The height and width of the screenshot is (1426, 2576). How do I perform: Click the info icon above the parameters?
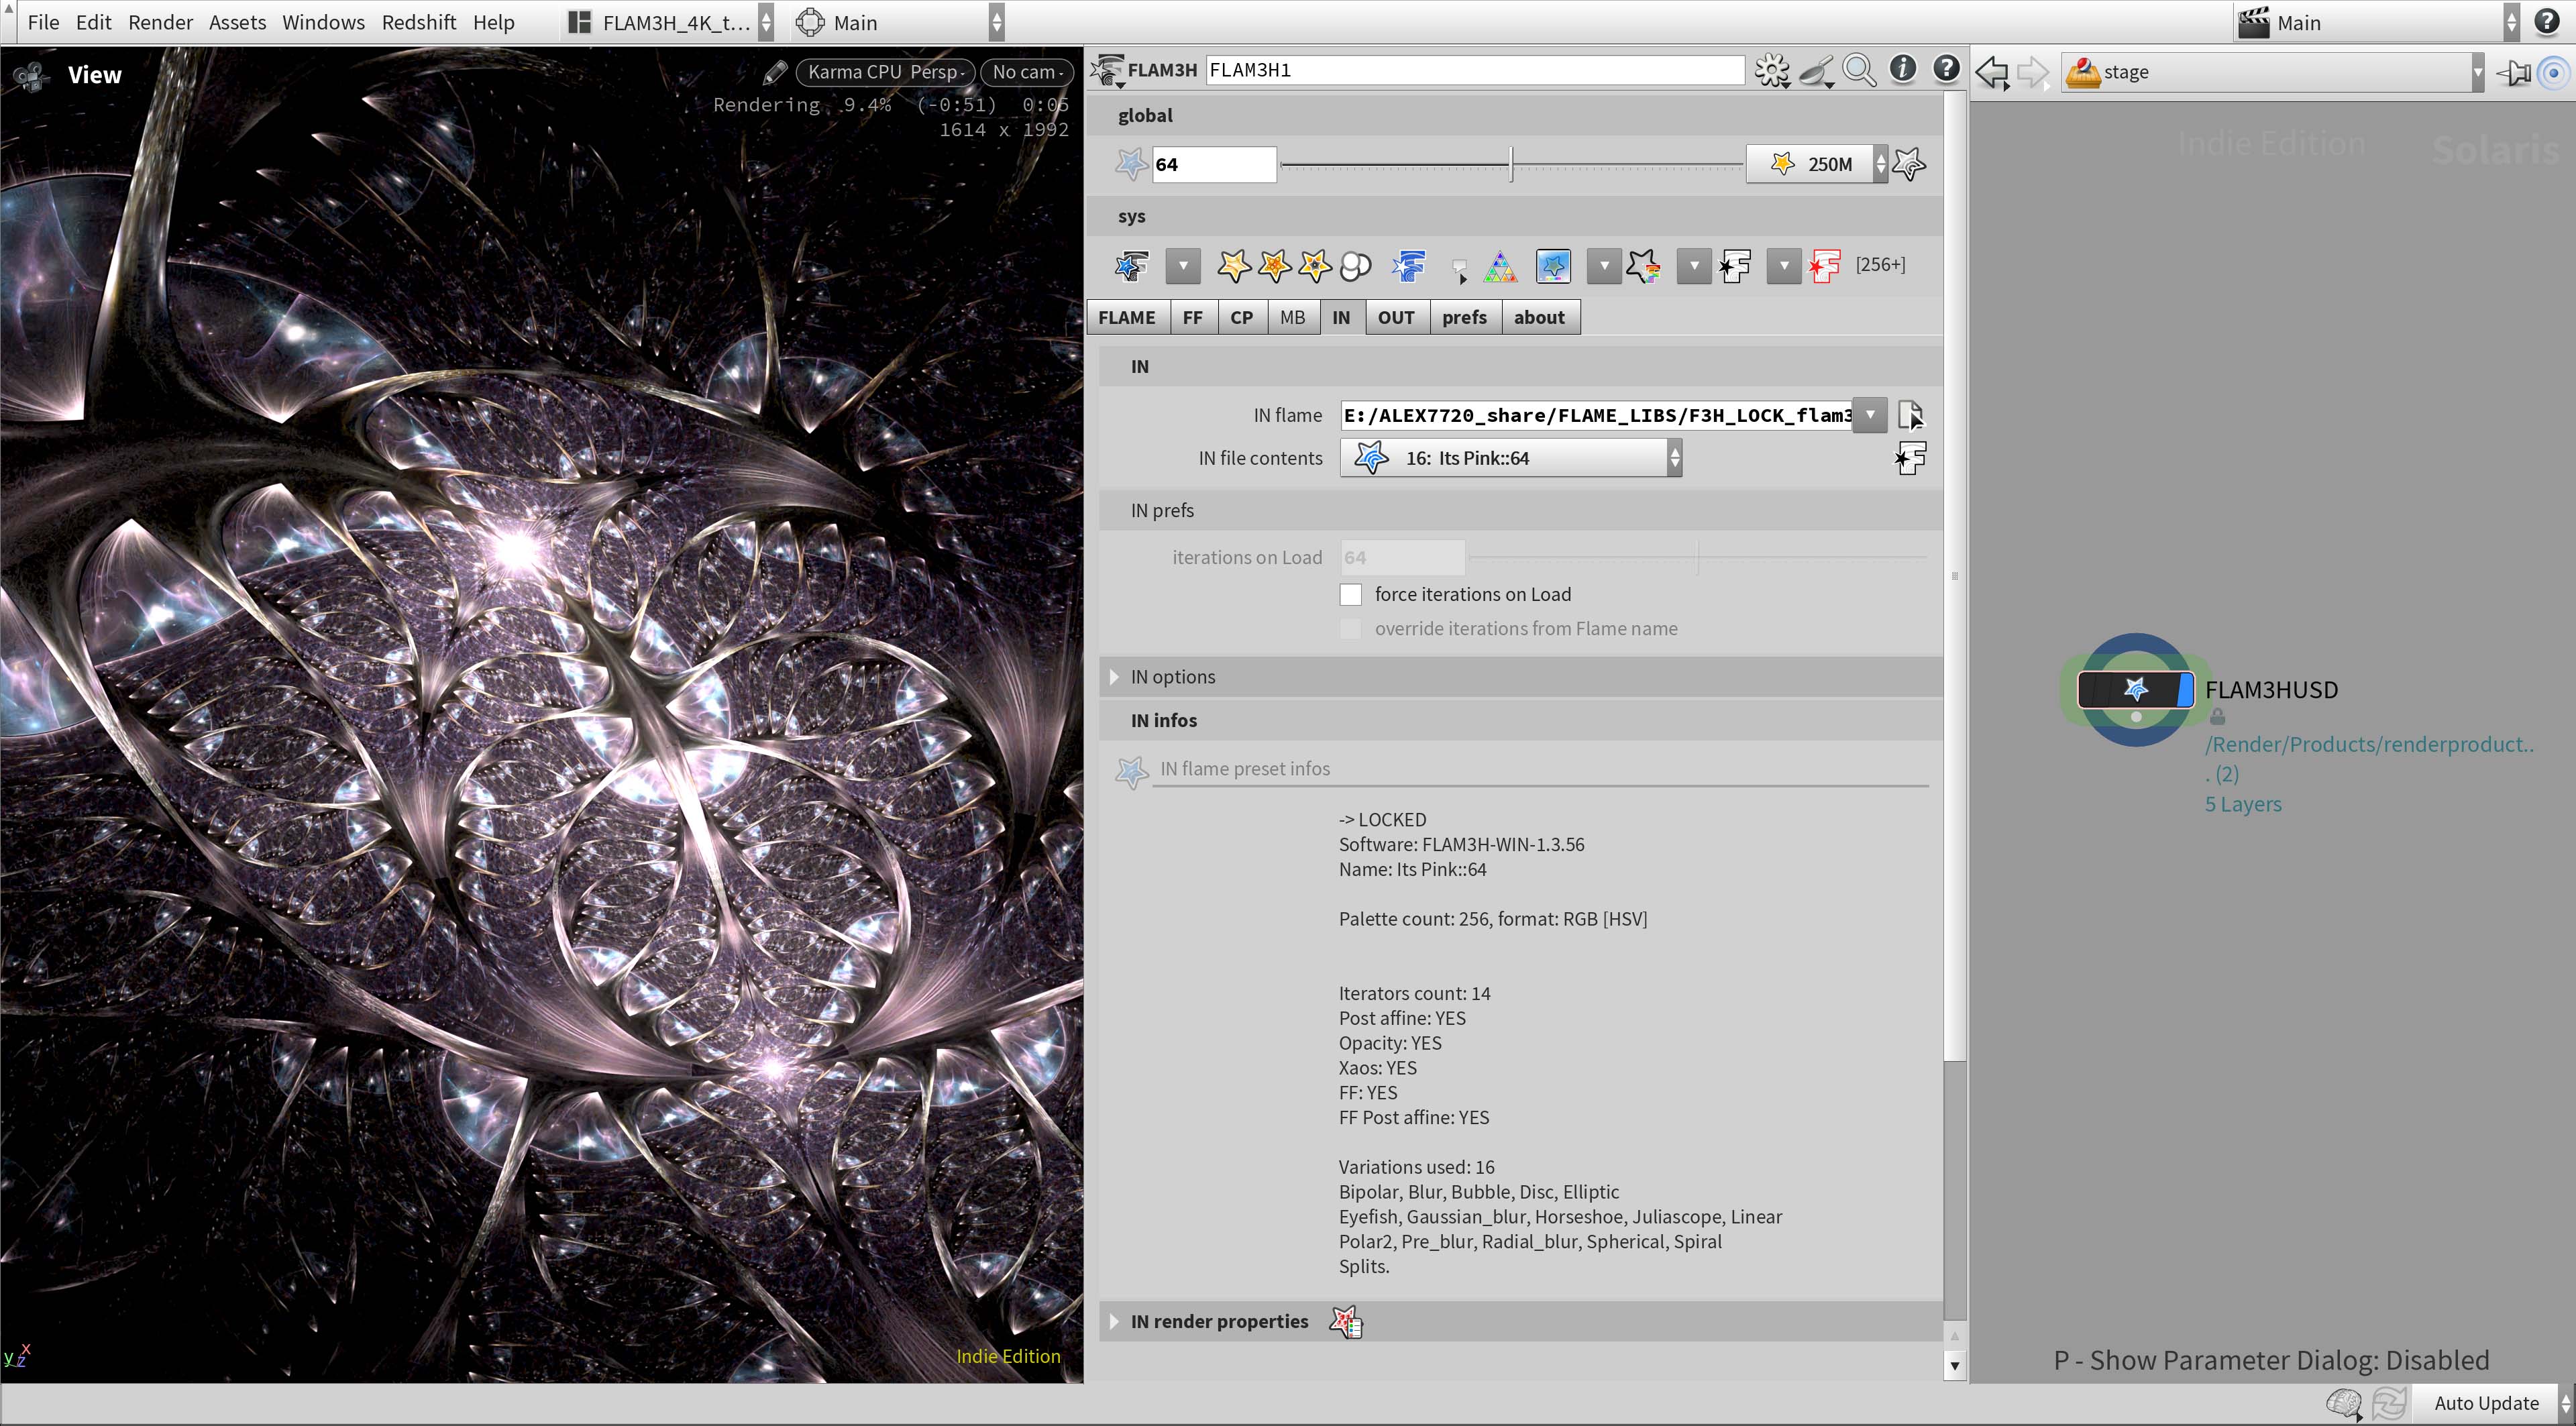tap(1902, 70)
